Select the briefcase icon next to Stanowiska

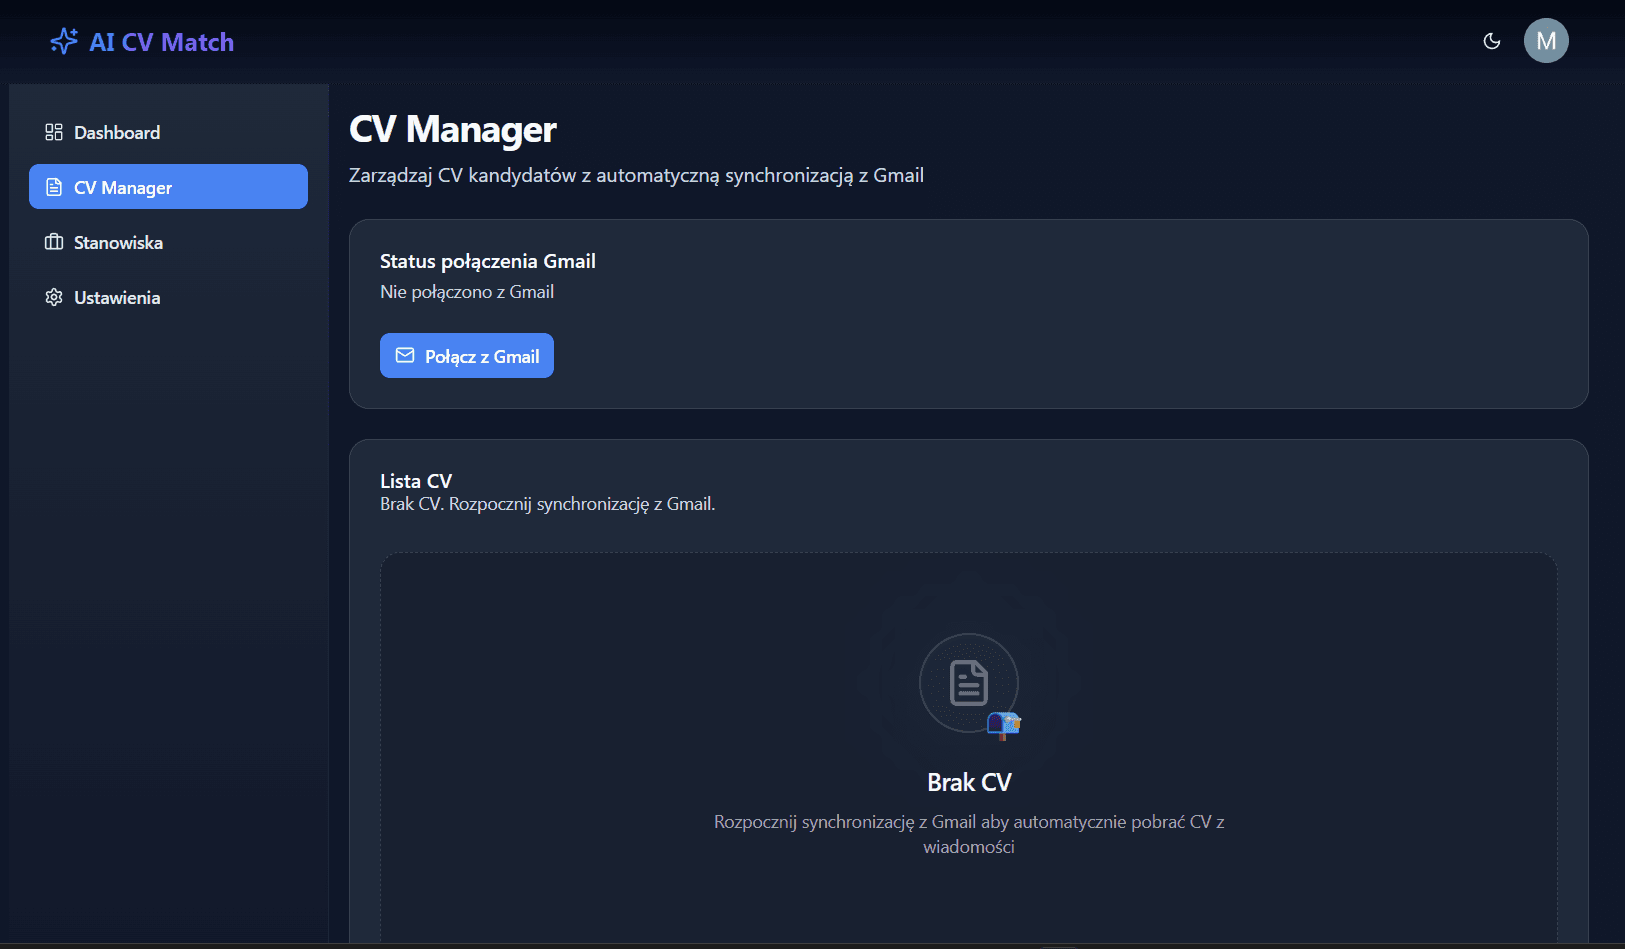(x=54, y=242)
